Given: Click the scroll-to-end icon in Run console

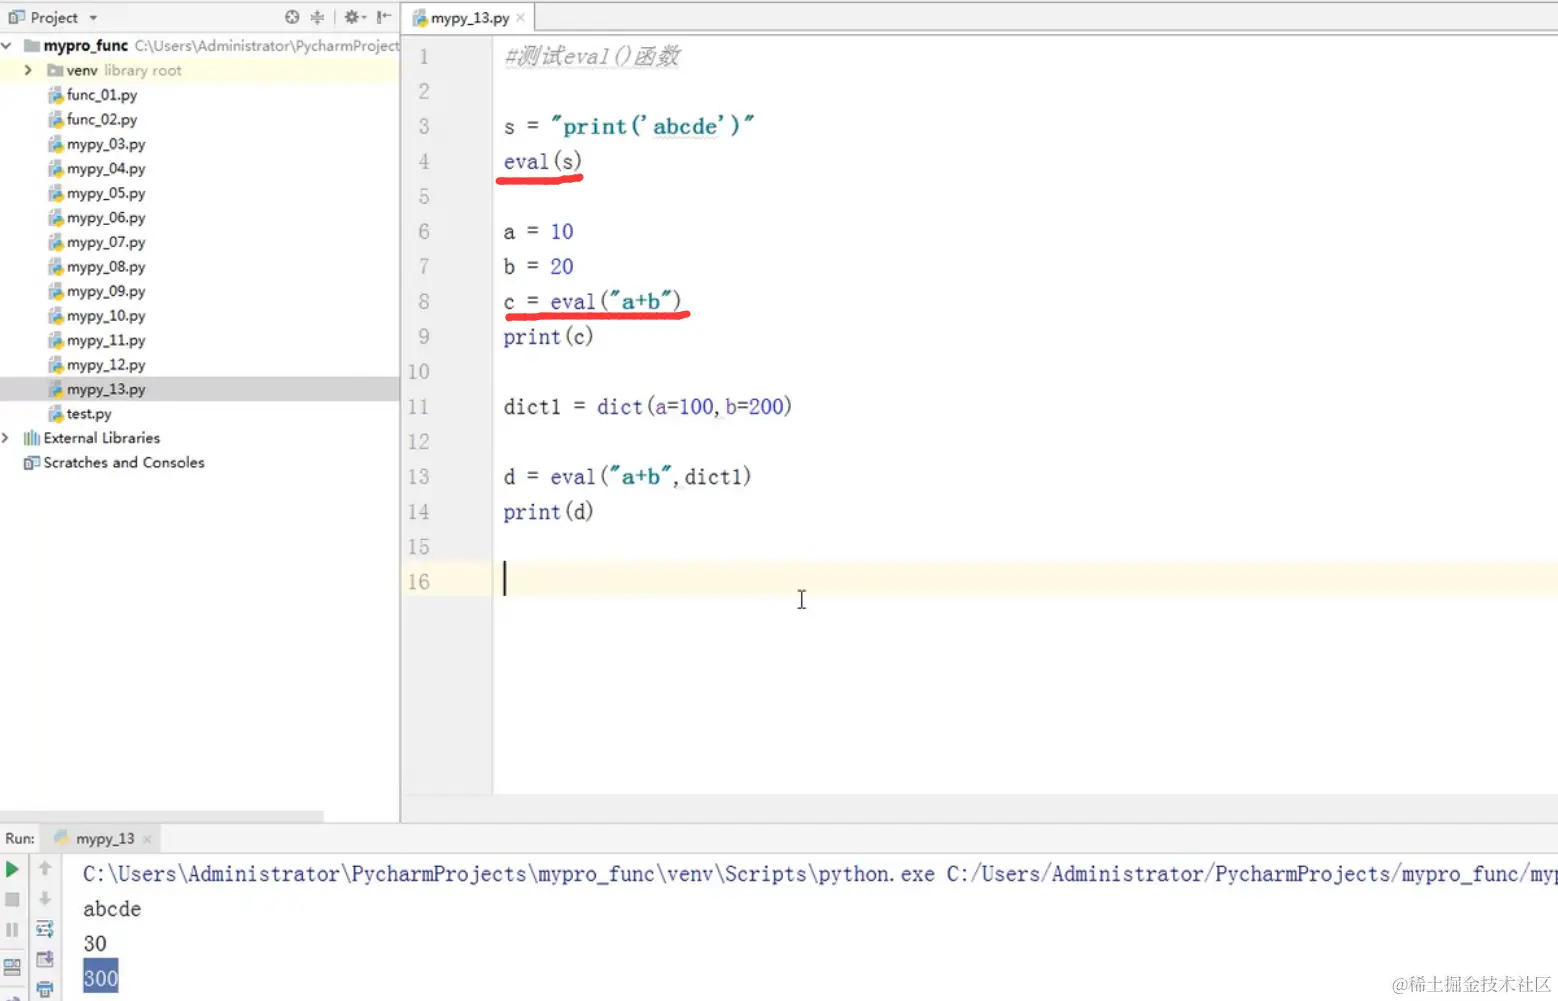Looking at the screenshot, I should click(45, 960).
